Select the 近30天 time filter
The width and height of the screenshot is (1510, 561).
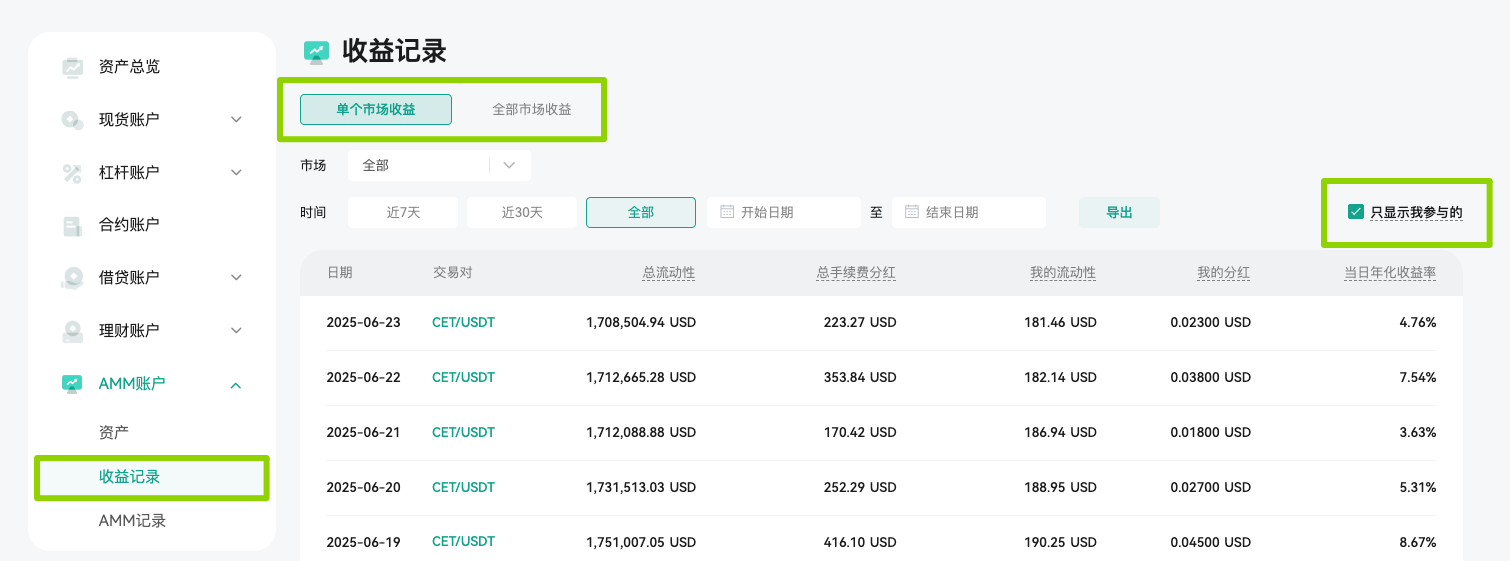(522, 212)
